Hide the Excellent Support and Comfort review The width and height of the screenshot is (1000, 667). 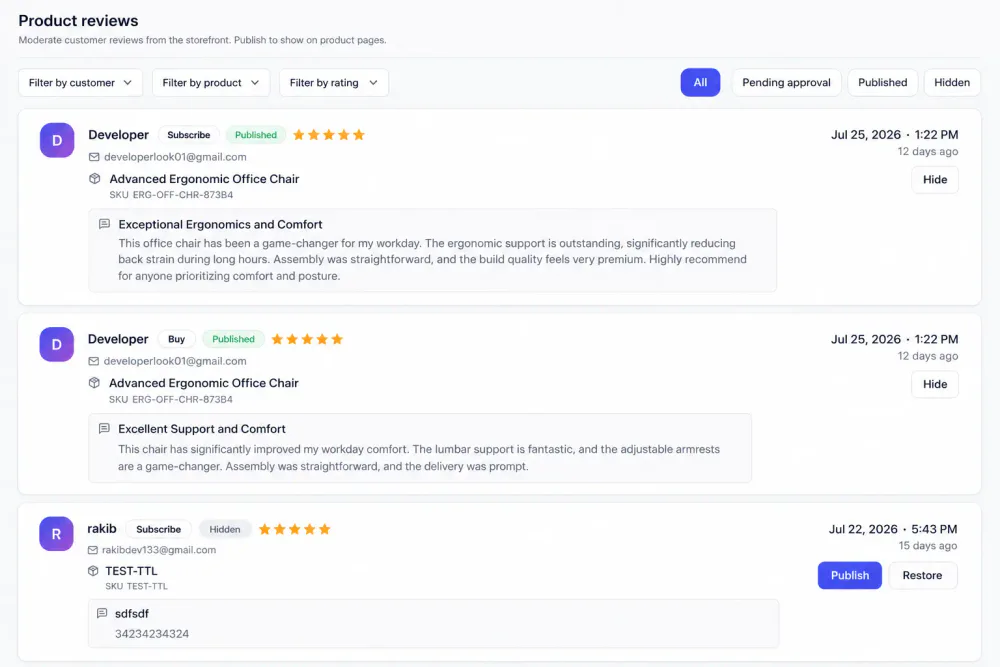935,385
